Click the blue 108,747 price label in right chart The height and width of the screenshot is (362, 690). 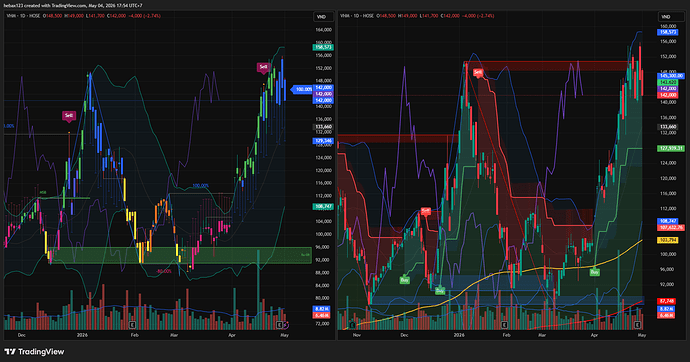[667, 221]
